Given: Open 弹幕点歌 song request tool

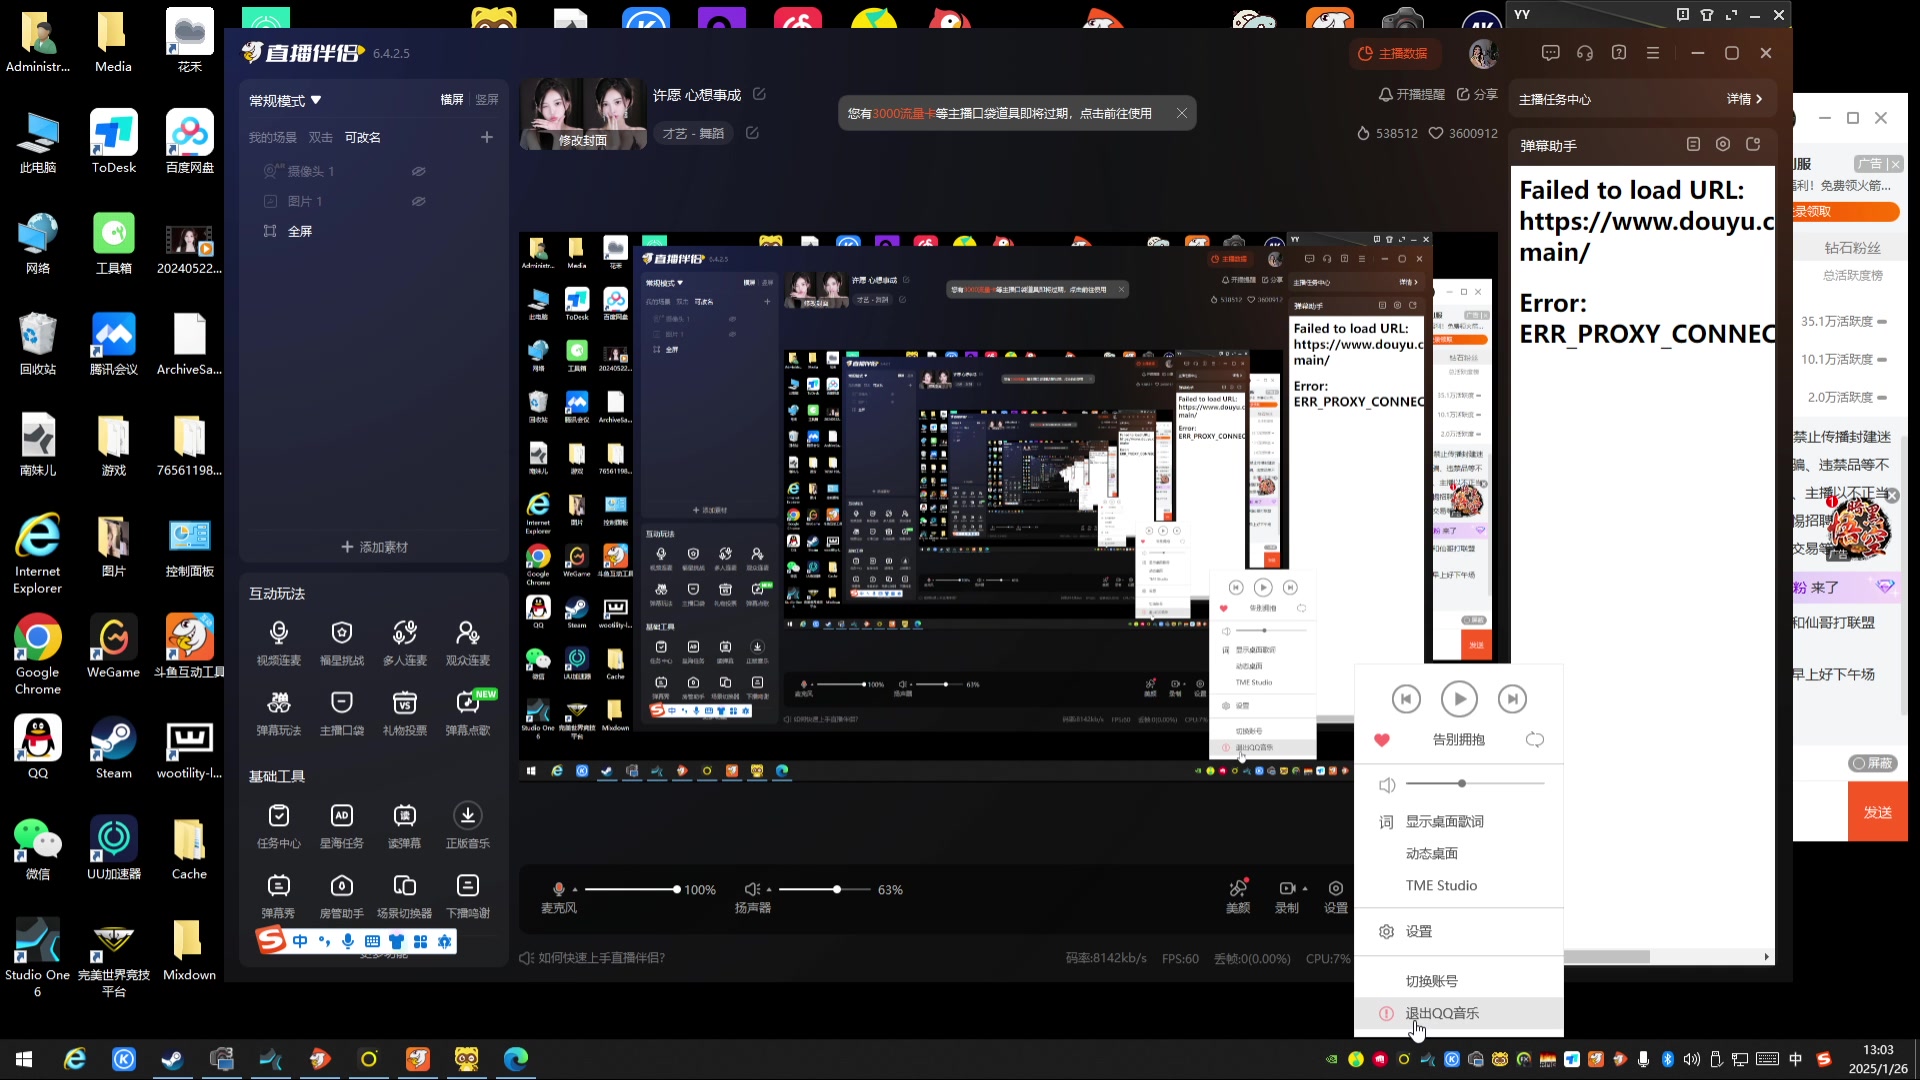Looking at the screenshot, I should click(468, 712).
